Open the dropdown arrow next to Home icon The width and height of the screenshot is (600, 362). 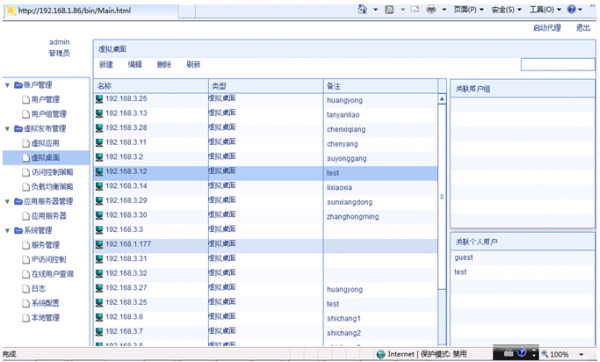coord(375,10)
